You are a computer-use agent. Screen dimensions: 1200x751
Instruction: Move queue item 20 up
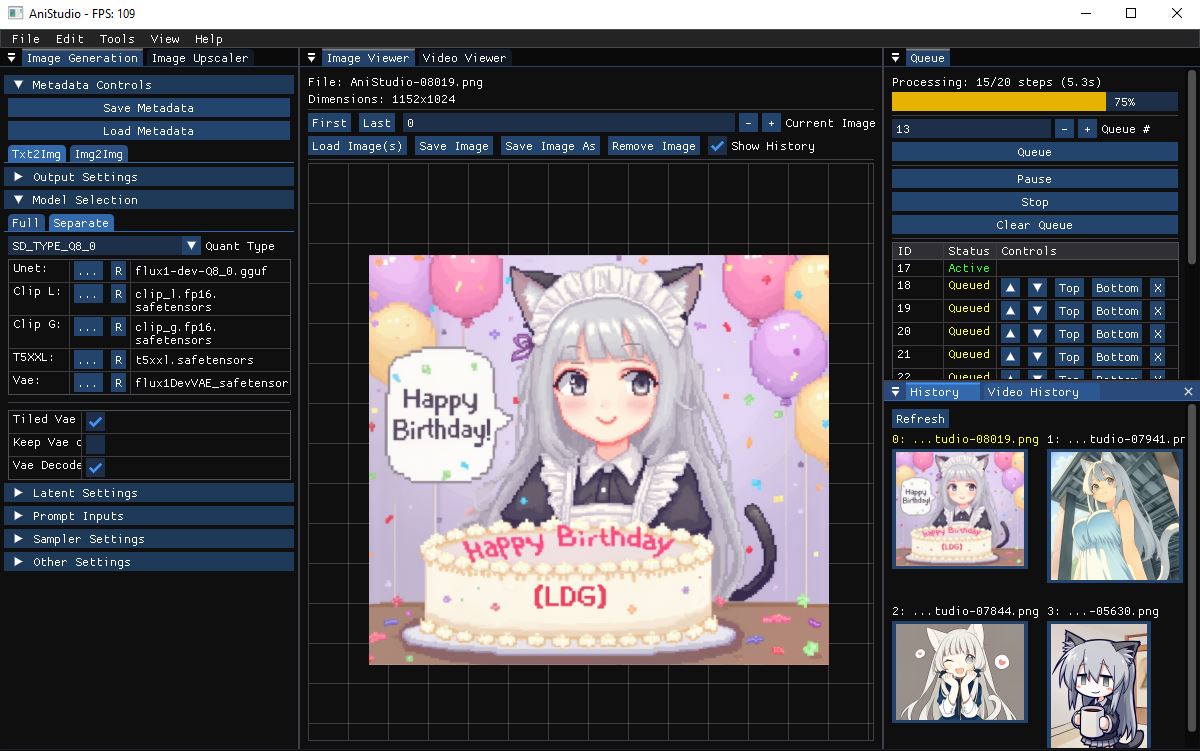[1010, 334]
